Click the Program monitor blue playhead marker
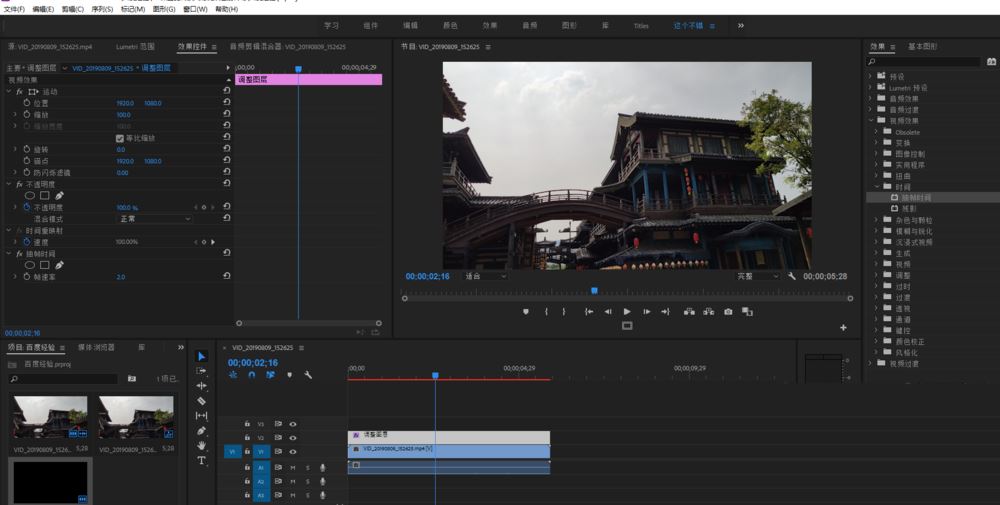This screenshot has width=1000, height=505. point(594,291)
